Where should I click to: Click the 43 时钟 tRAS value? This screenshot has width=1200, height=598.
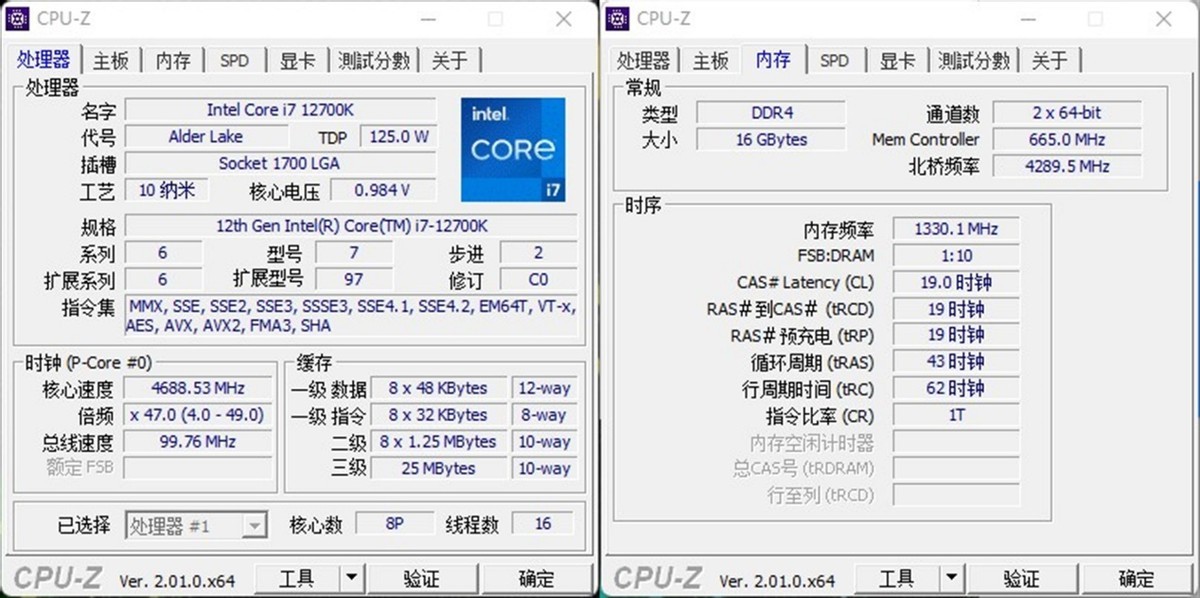(956, 362)
